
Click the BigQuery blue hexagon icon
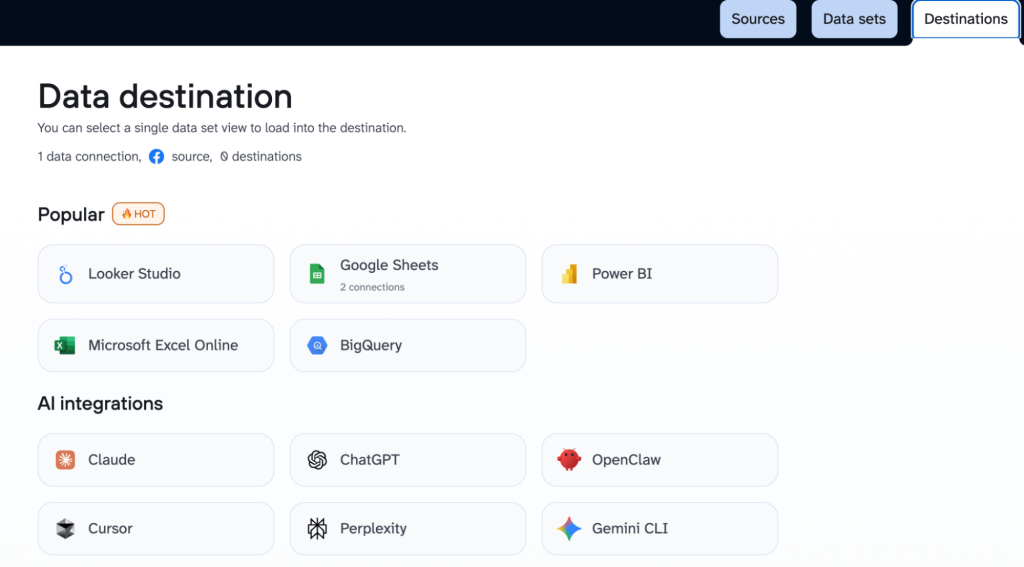pyautogui.click(x=317, y=345)
